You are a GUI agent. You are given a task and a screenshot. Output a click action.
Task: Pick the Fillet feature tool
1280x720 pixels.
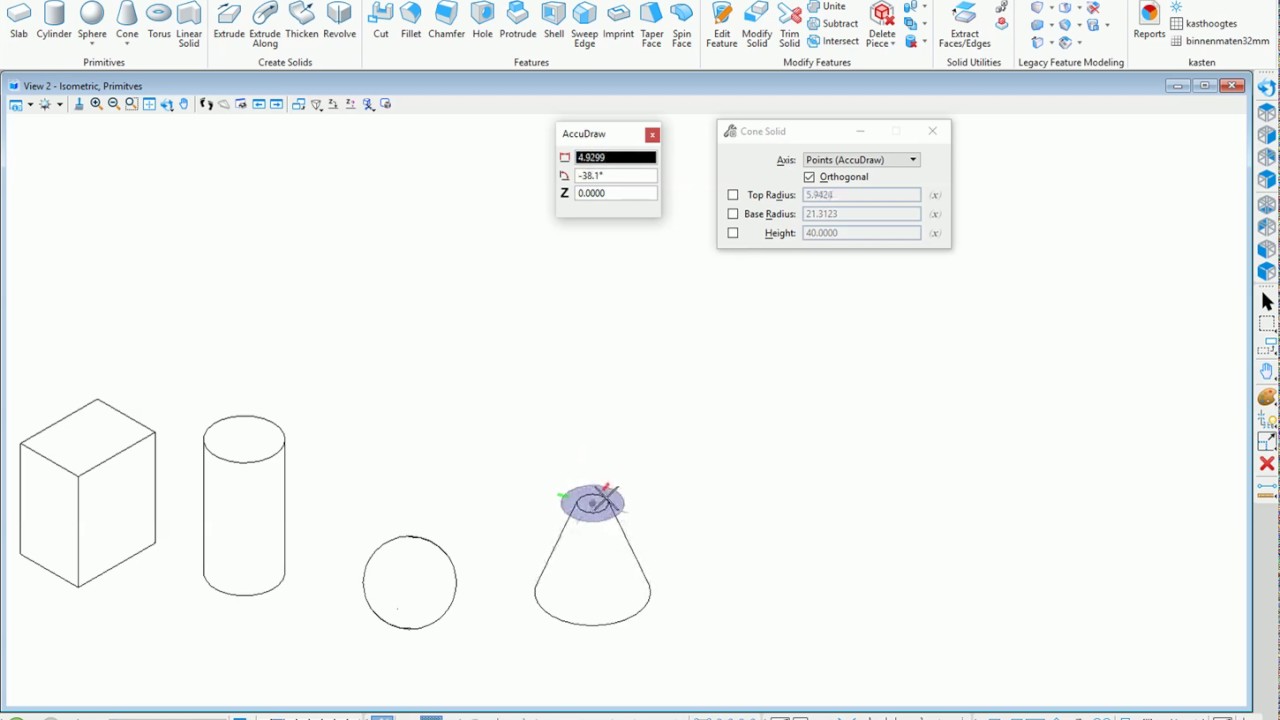[x=411, y=20]
